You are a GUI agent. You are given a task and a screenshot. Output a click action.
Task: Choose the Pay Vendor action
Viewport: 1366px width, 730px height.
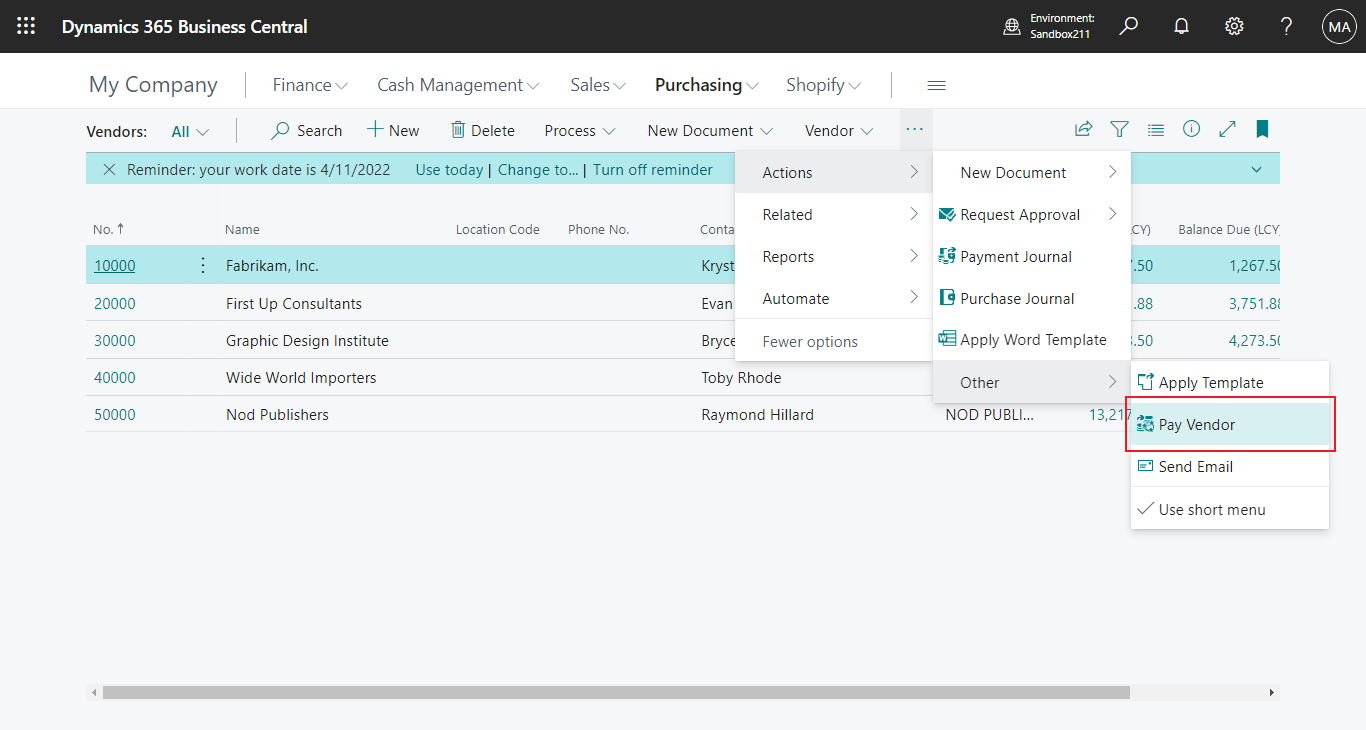pos(1197,424)
